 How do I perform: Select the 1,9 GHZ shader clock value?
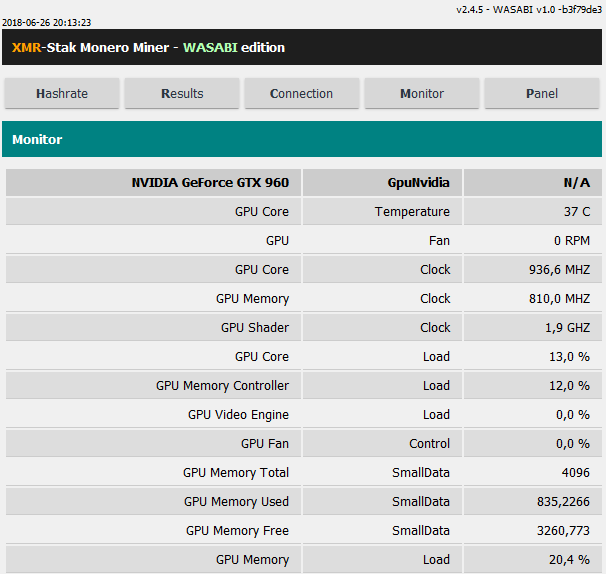(x=567, y=327)
